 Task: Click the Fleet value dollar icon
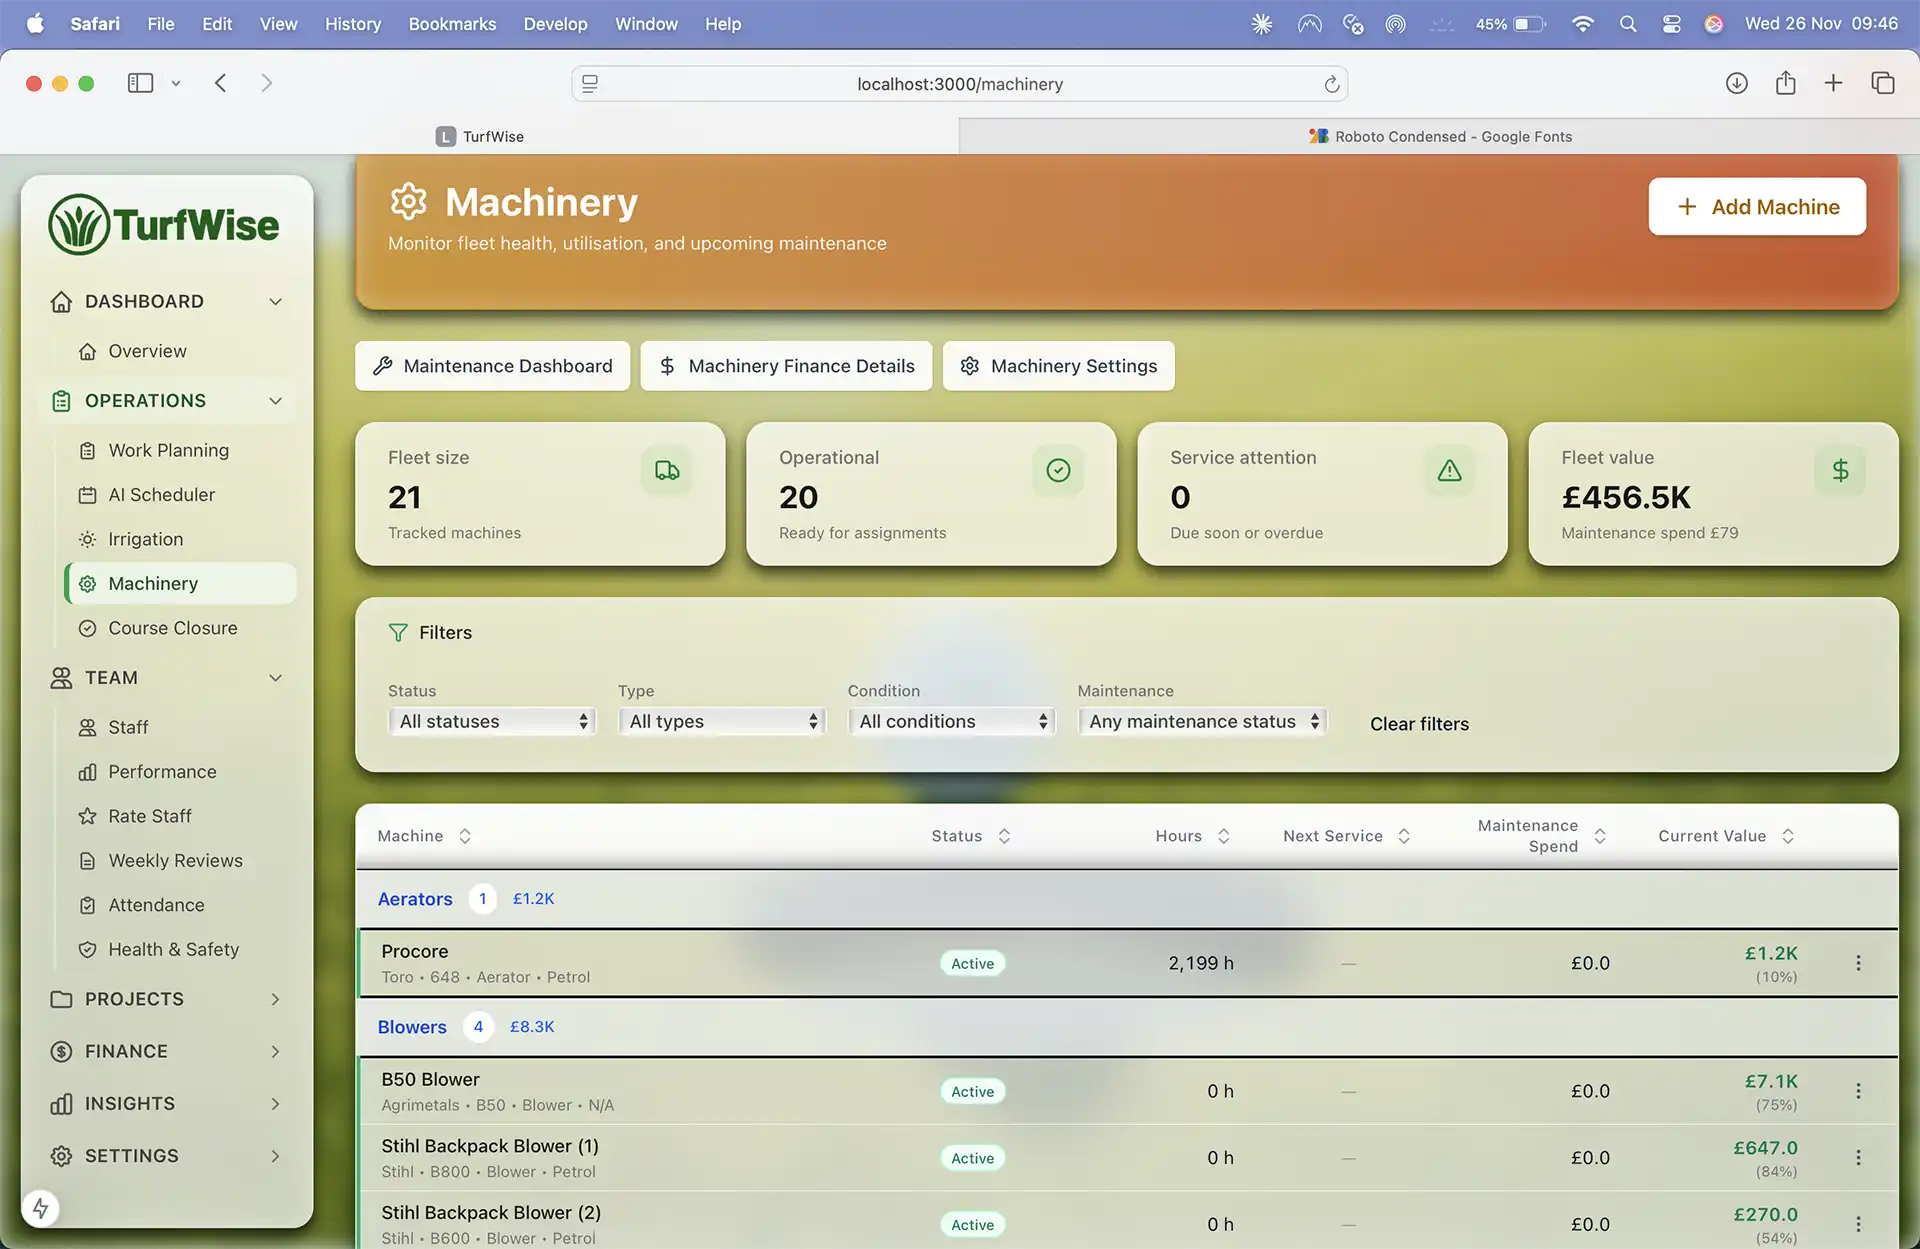tap(1840, 470)
